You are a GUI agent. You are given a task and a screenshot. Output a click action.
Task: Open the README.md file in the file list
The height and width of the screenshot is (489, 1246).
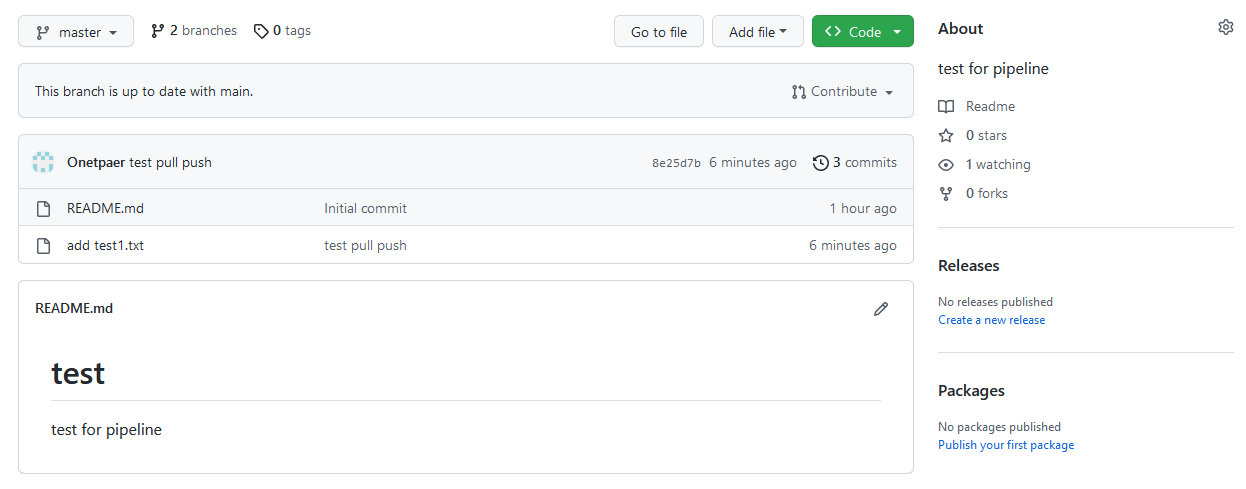tap(105, 208)
